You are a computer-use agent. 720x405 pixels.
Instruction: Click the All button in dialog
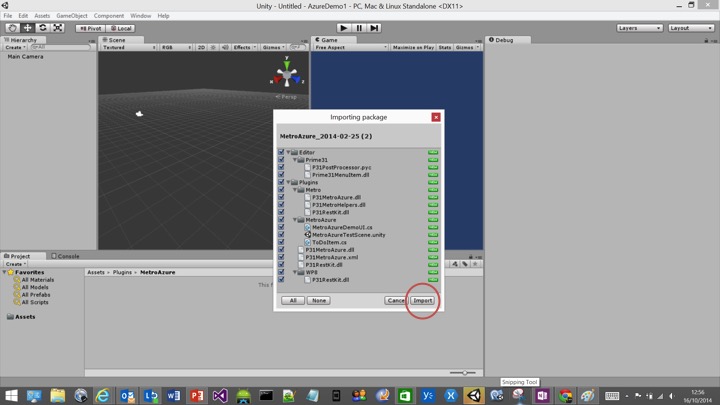292,300
